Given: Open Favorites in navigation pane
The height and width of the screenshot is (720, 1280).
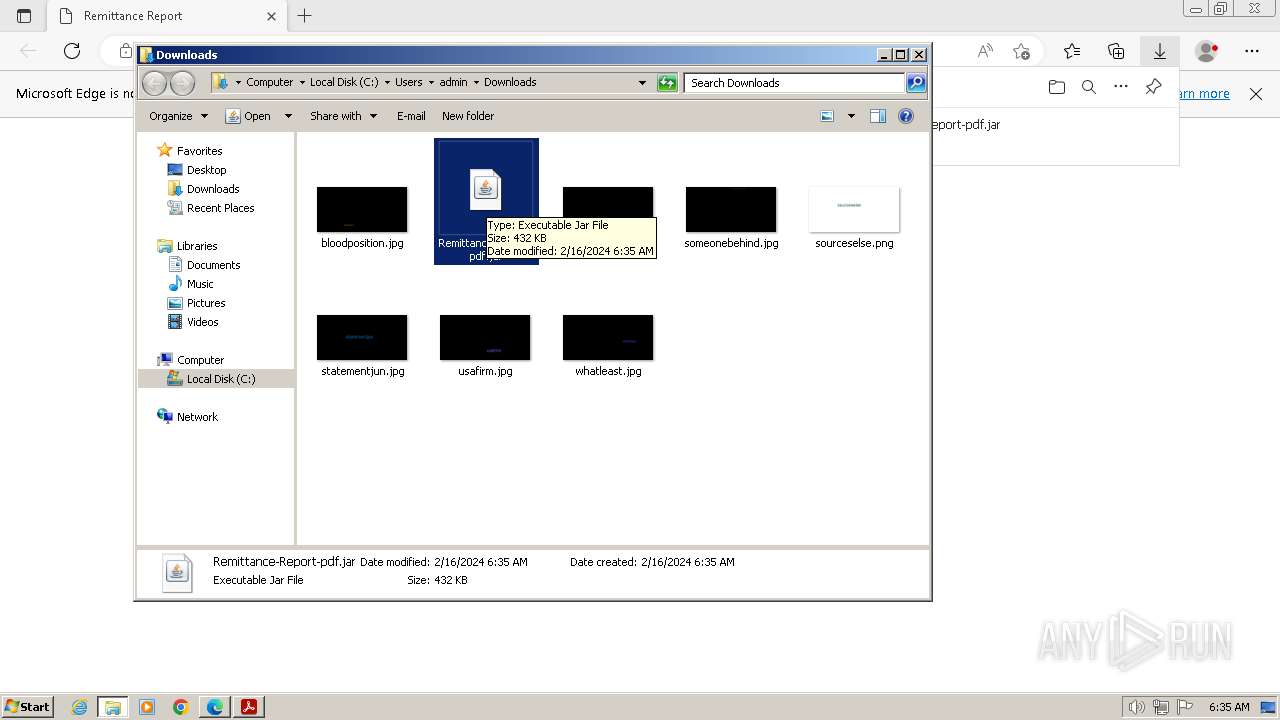Looking at the screenshot, I should [199, 151].
